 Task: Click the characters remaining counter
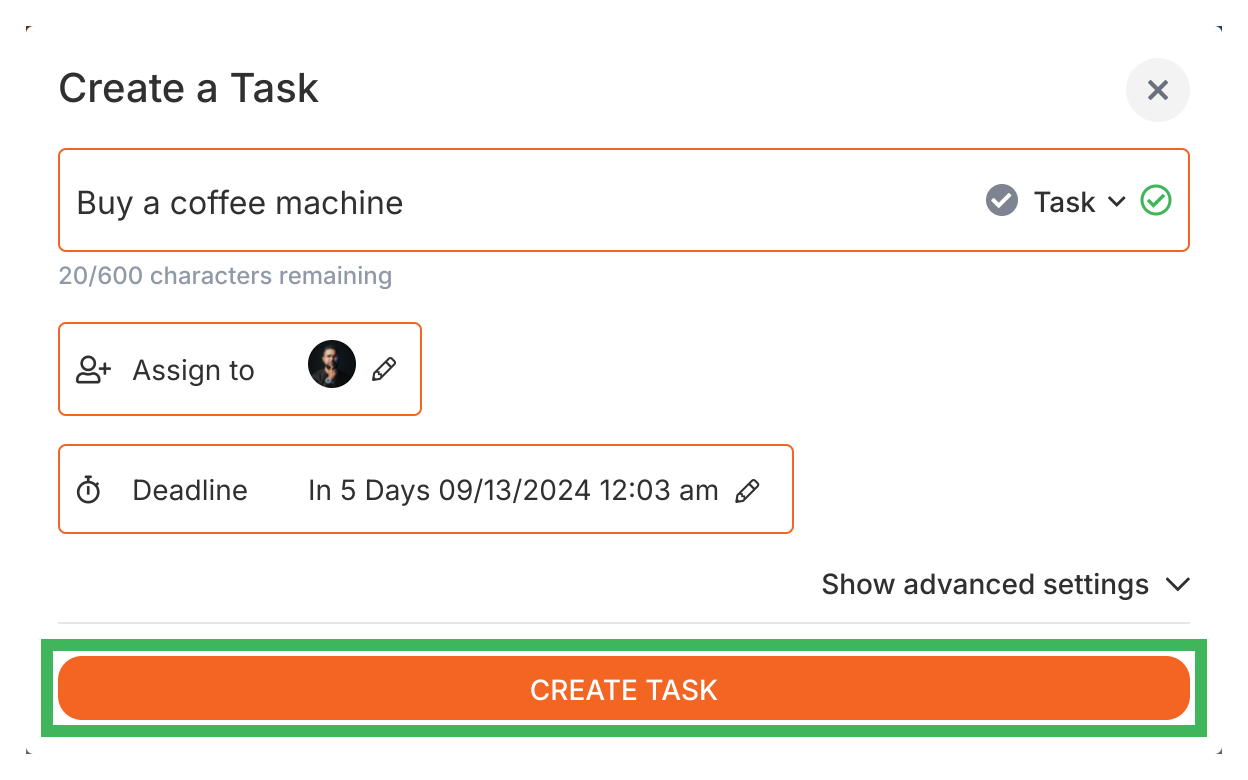click(225, 275)
